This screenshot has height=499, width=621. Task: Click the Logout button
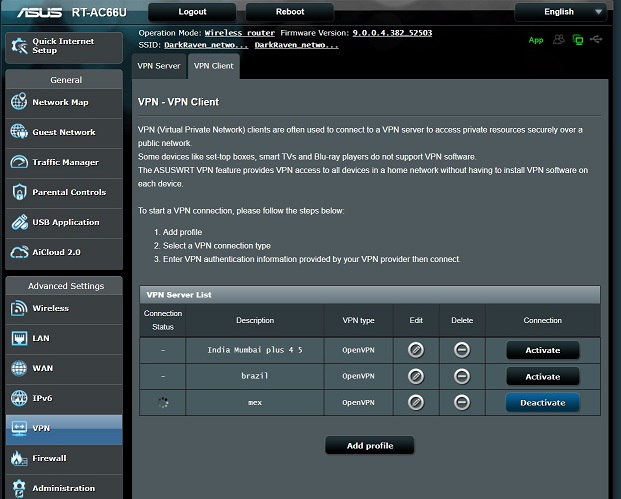click(x=192, y=12)
